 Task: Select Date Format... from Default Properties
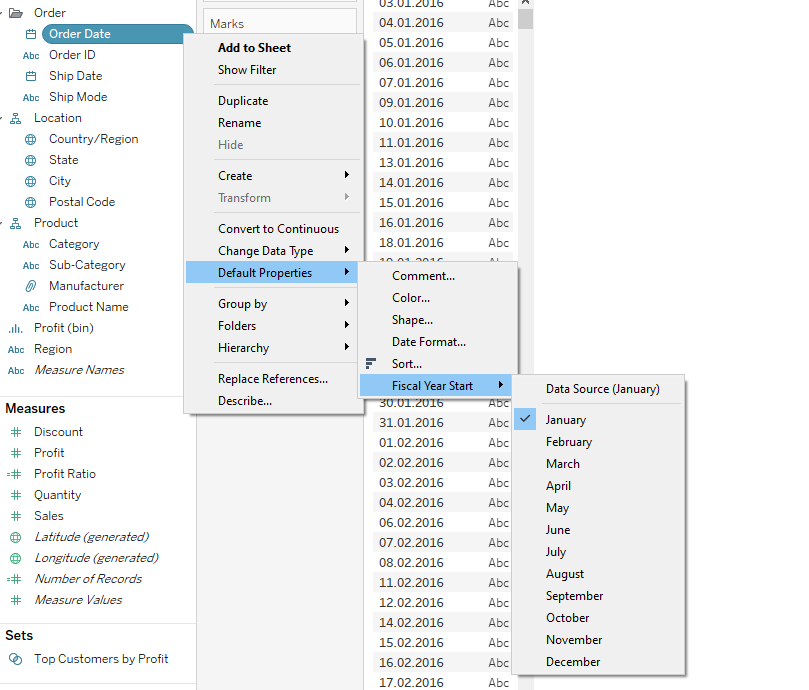(x=428, y=342)
